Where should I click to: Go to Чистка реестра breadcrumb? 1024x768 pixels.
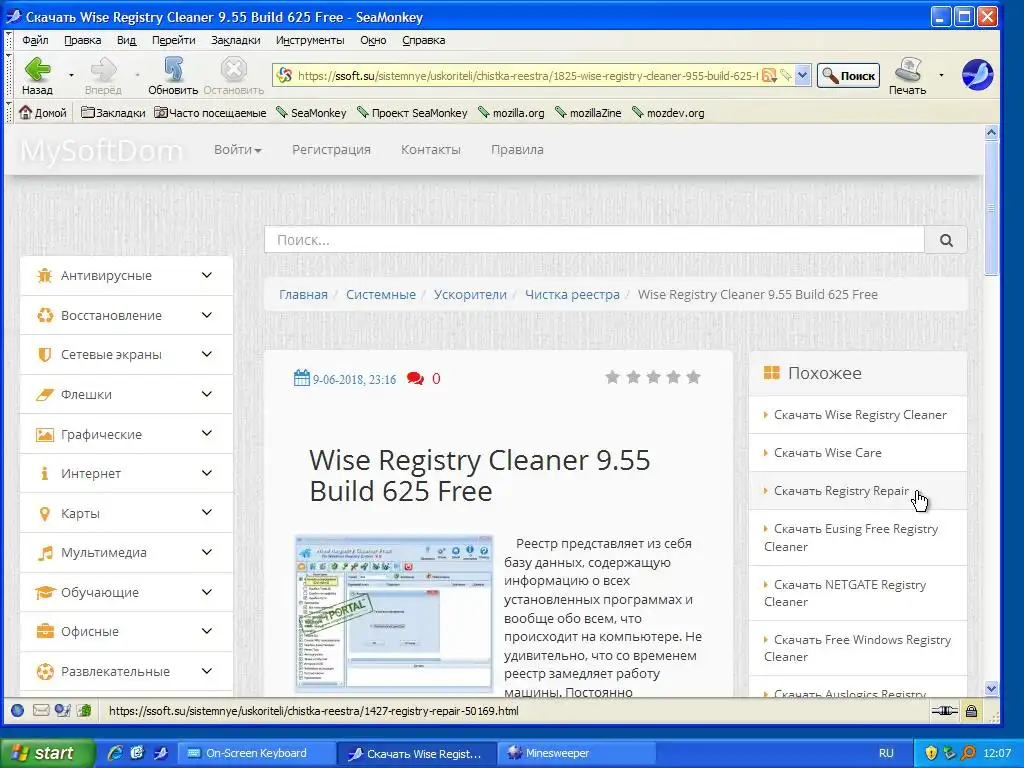click(572, 295)
